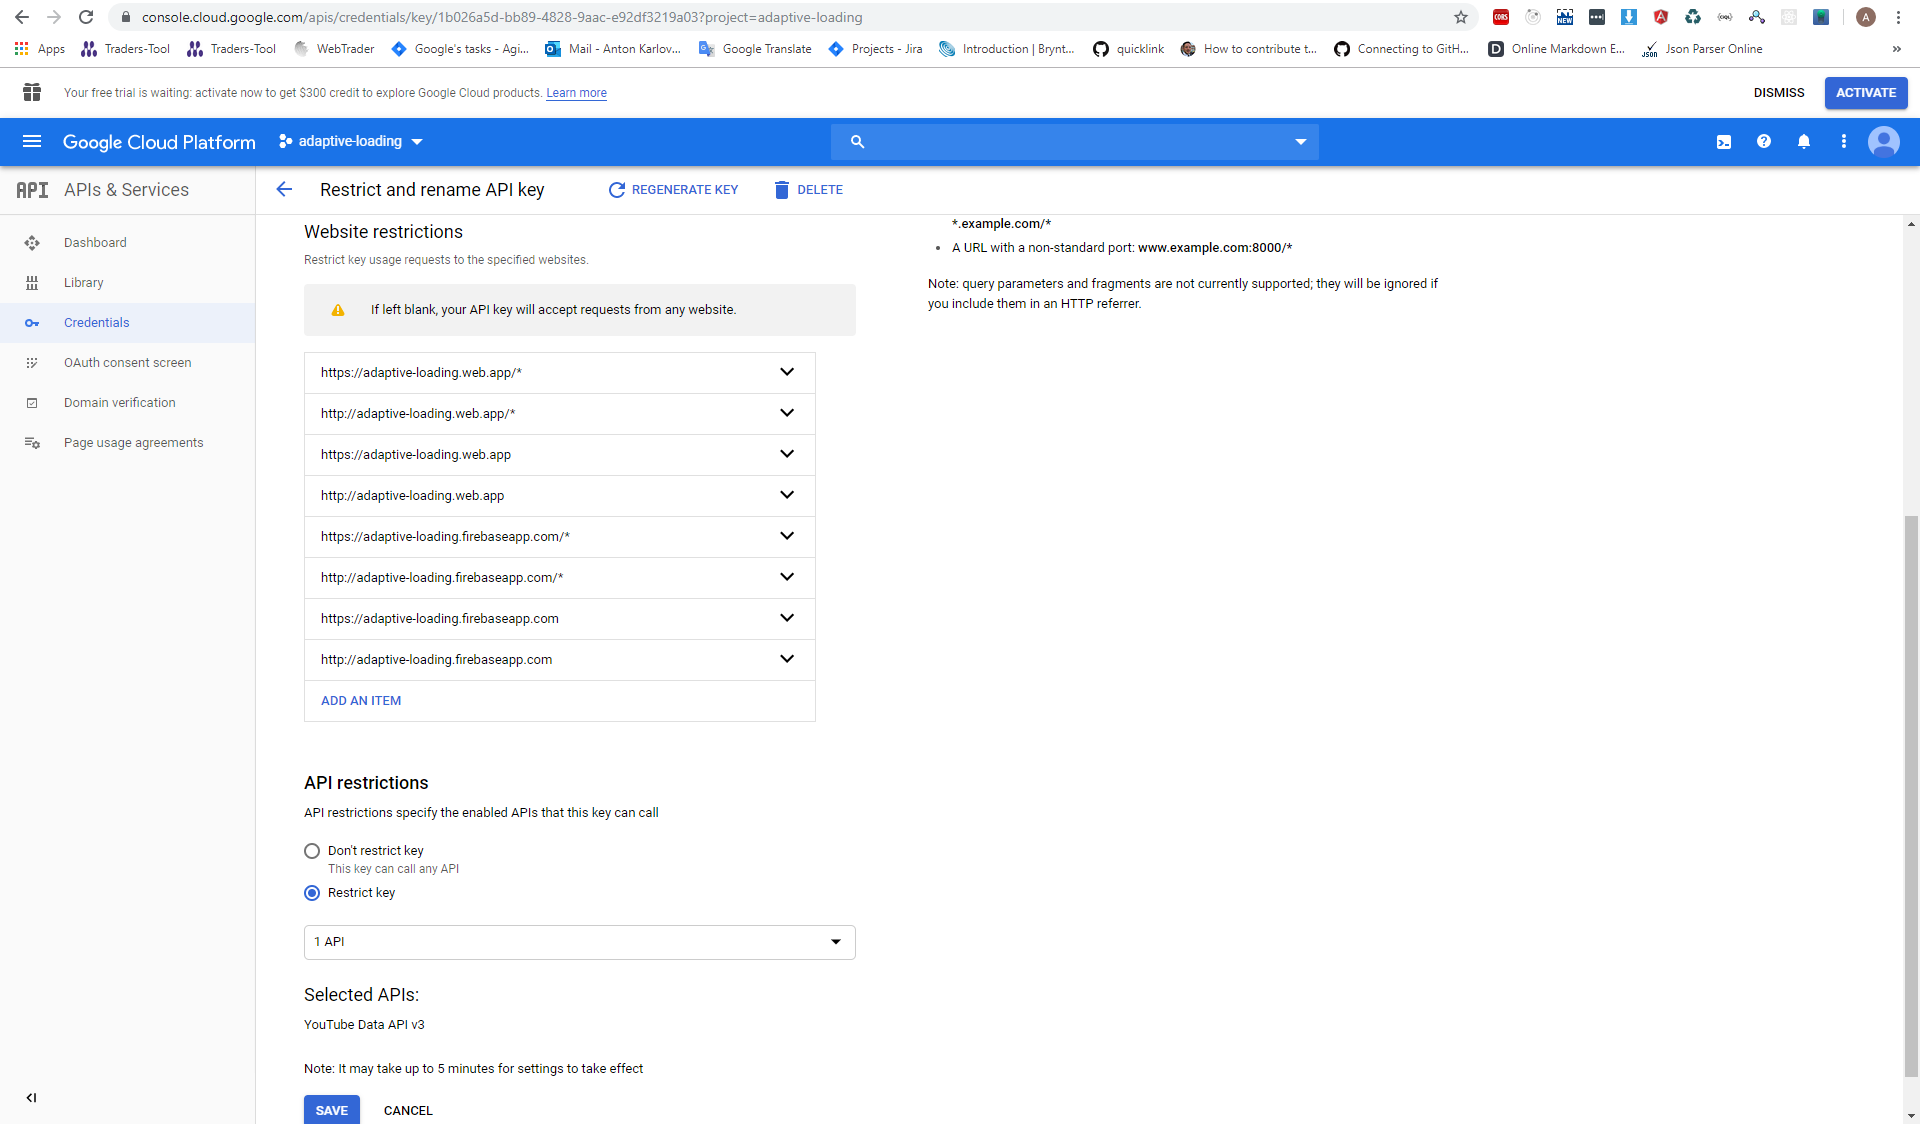This screenshot has width=1920, height=1124.
Task: Open the main navigation hamburger menu
Action: (x=32, y=142)
